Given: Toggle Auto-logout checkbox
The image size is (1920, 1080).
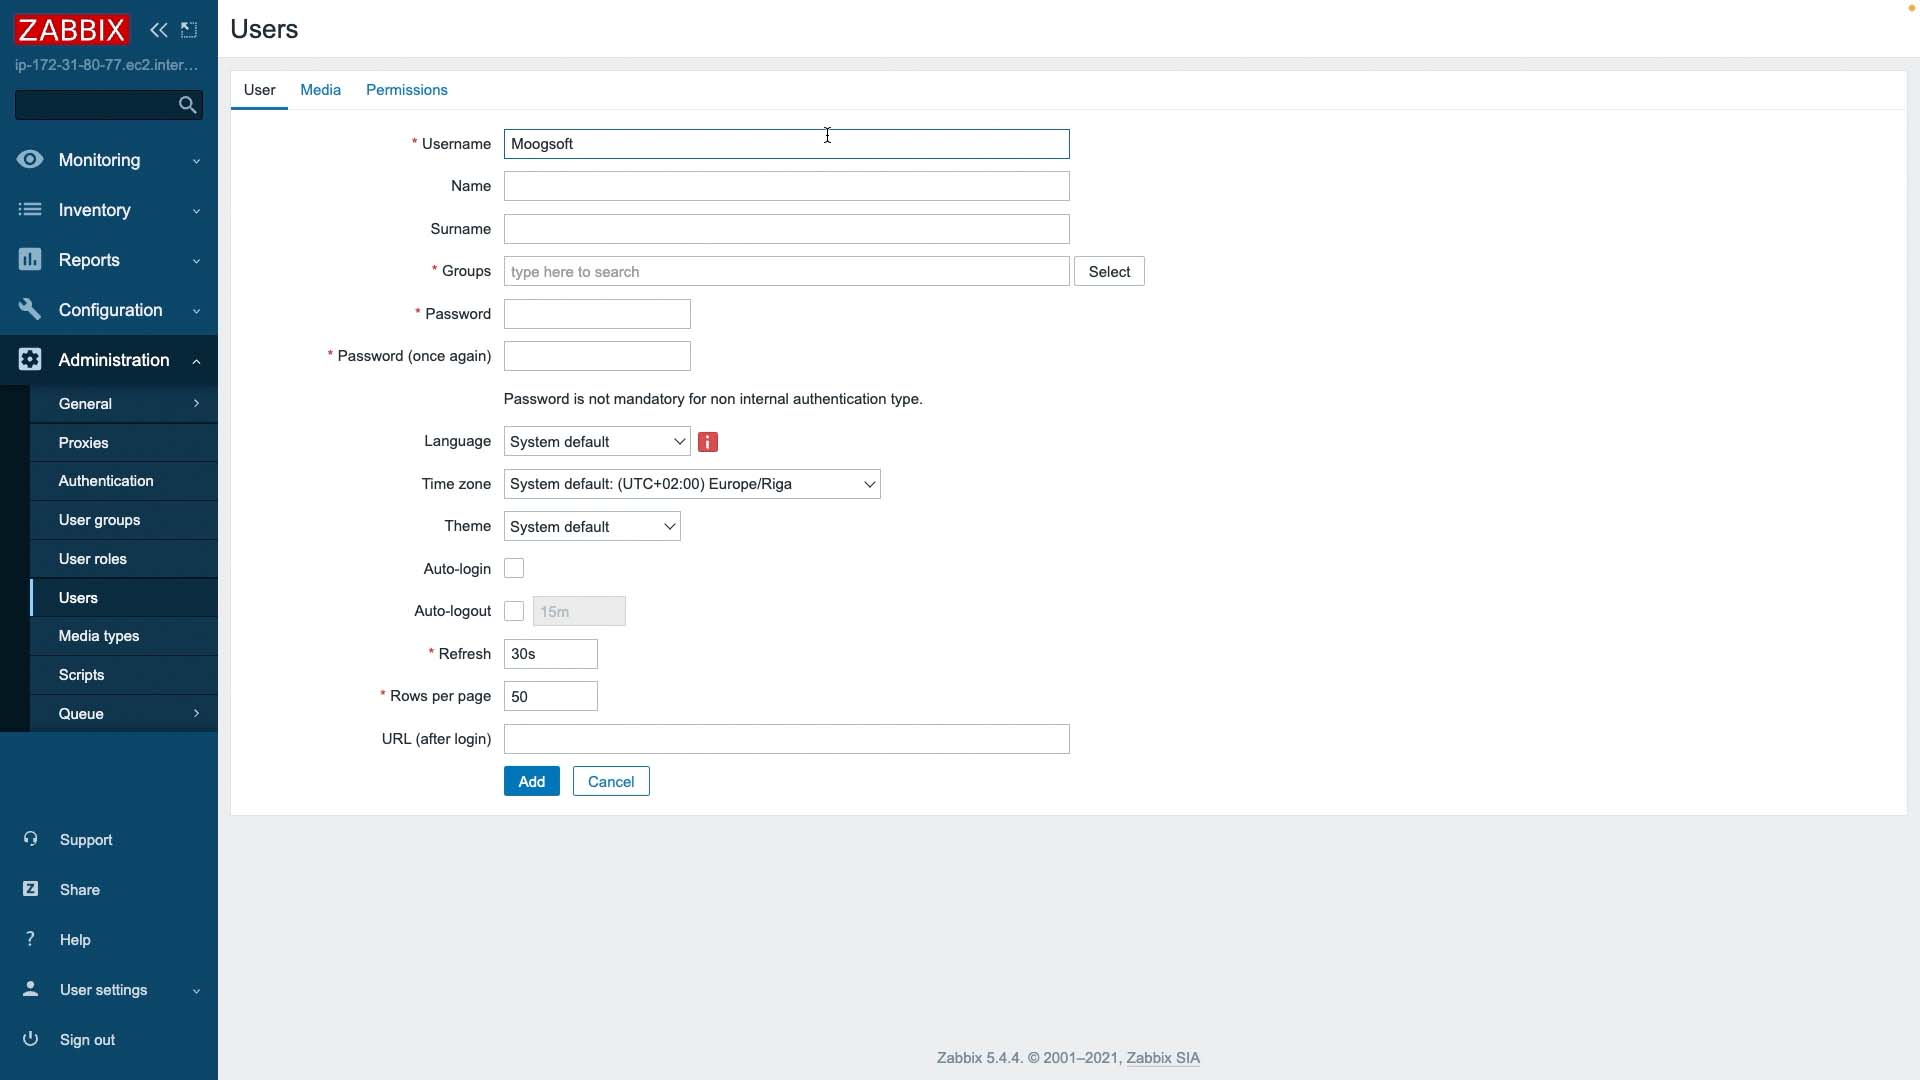Looking at the screenshot, I should point(514,611).
